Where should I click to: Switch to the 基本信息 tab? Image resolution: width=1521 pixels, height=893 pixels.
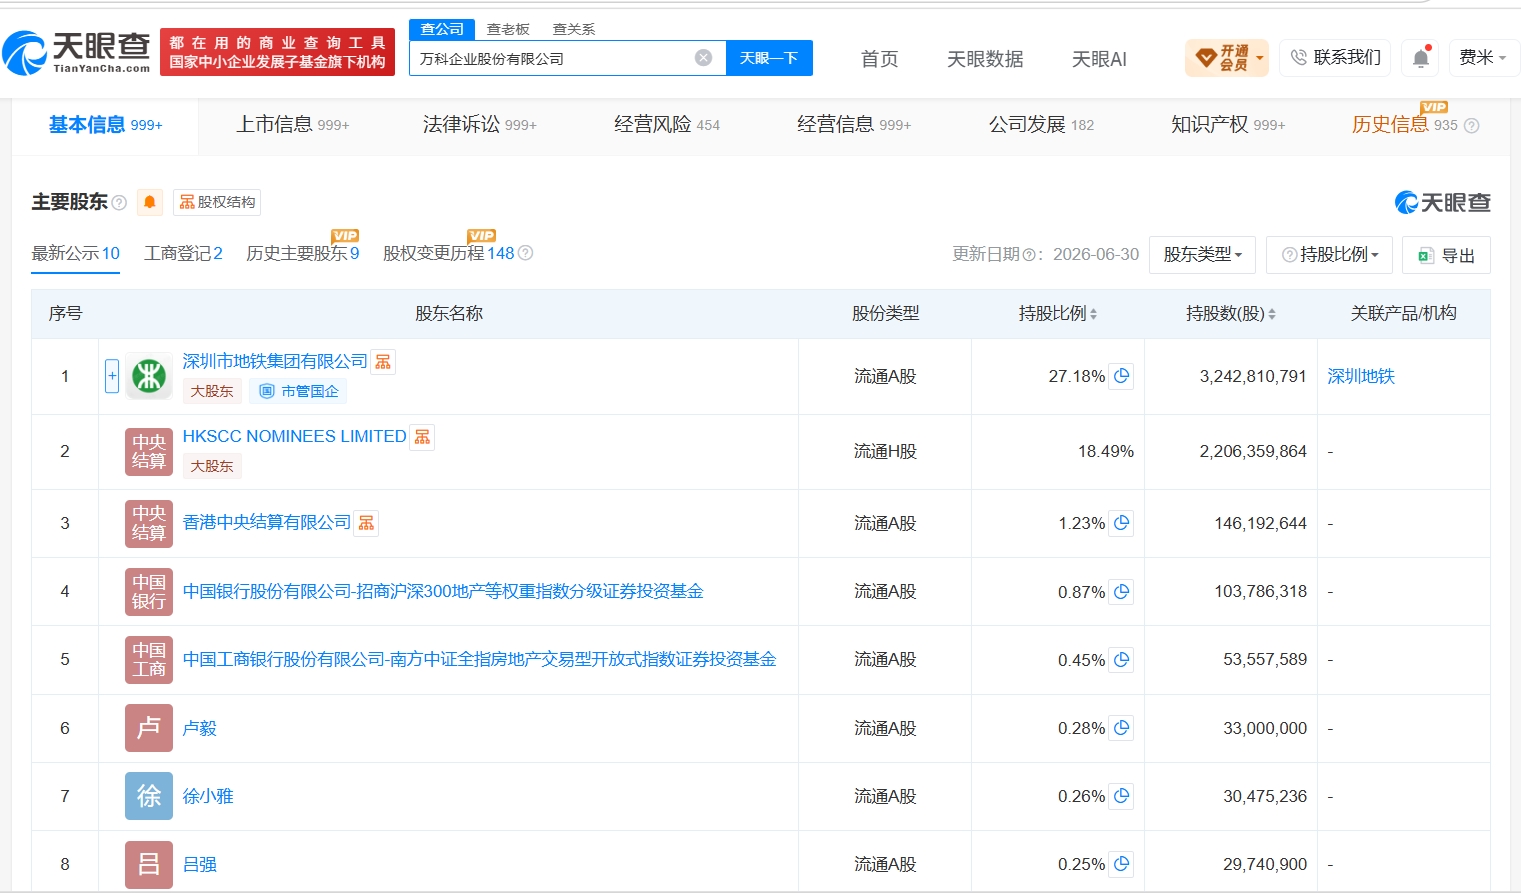(x=105, y=125)
